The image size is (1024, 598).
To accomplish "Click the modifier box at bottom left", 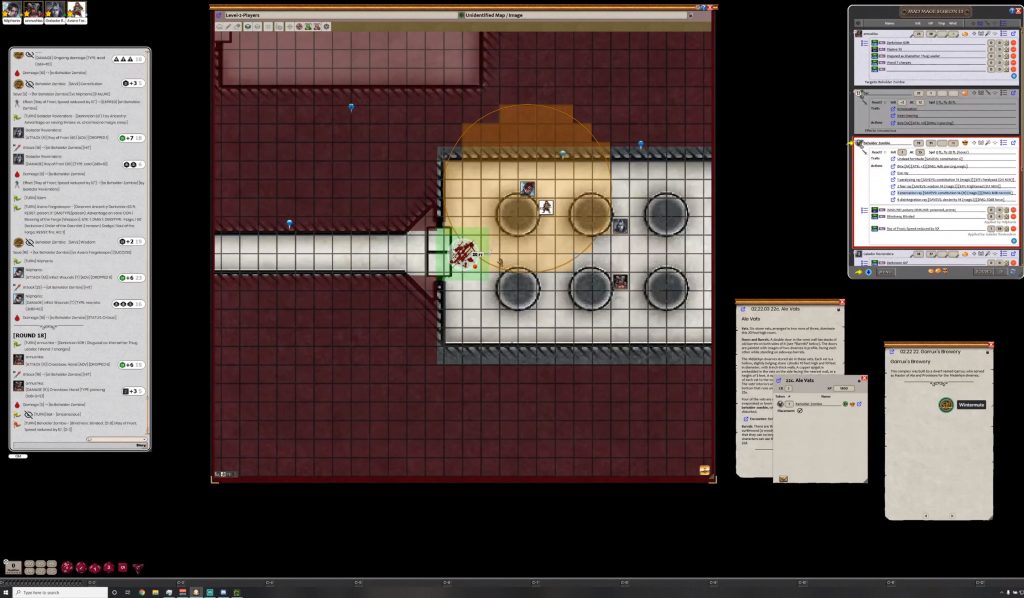I will coord(12,567).
